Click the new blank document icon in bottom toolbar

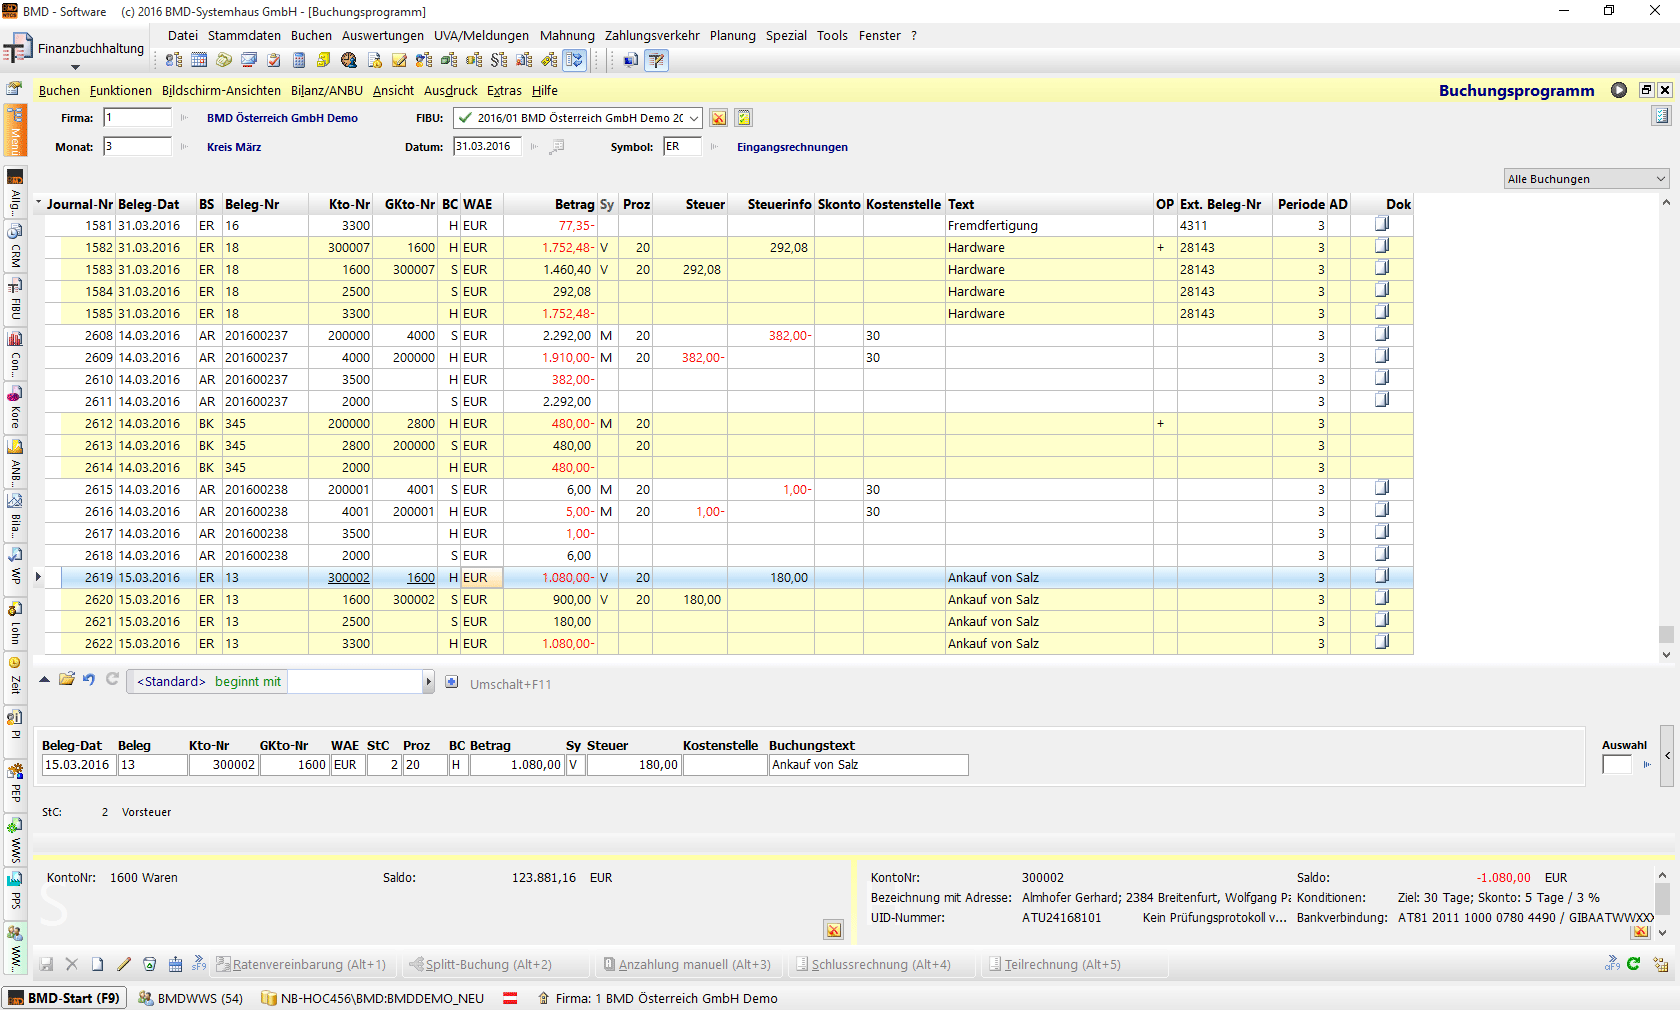(98, 964)
